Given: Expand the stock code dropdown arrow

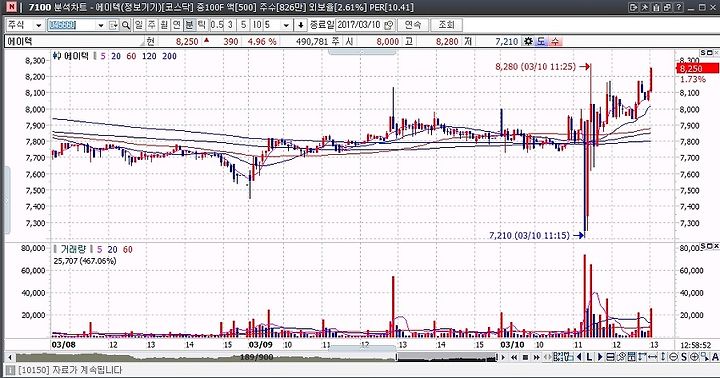Looking at the screenshot, I should 101,25.
